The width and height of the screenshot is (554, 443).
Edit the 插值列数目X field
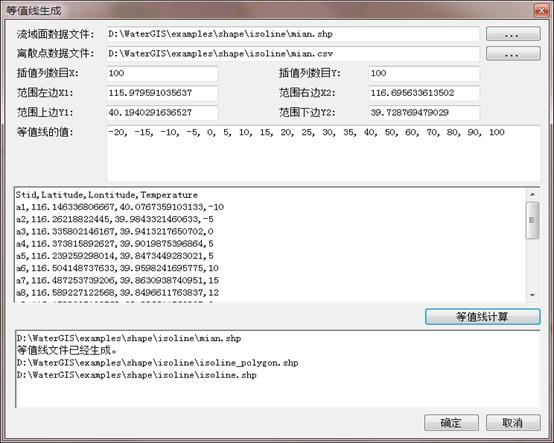pyautogui.click(x=162, y=73)
